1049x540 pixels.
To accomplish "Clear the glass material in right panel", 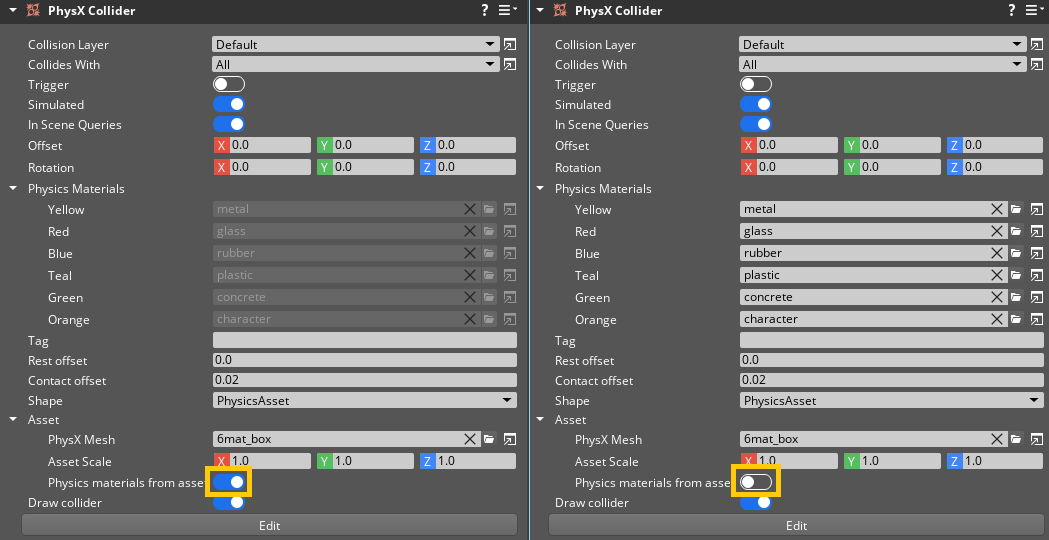I will click(x=997, y=232).
